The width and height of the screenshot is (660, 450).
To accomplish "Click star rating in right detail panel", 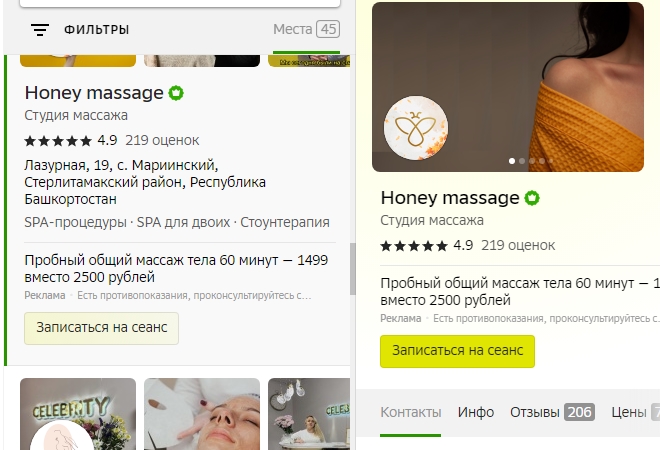I will [414, 246].
